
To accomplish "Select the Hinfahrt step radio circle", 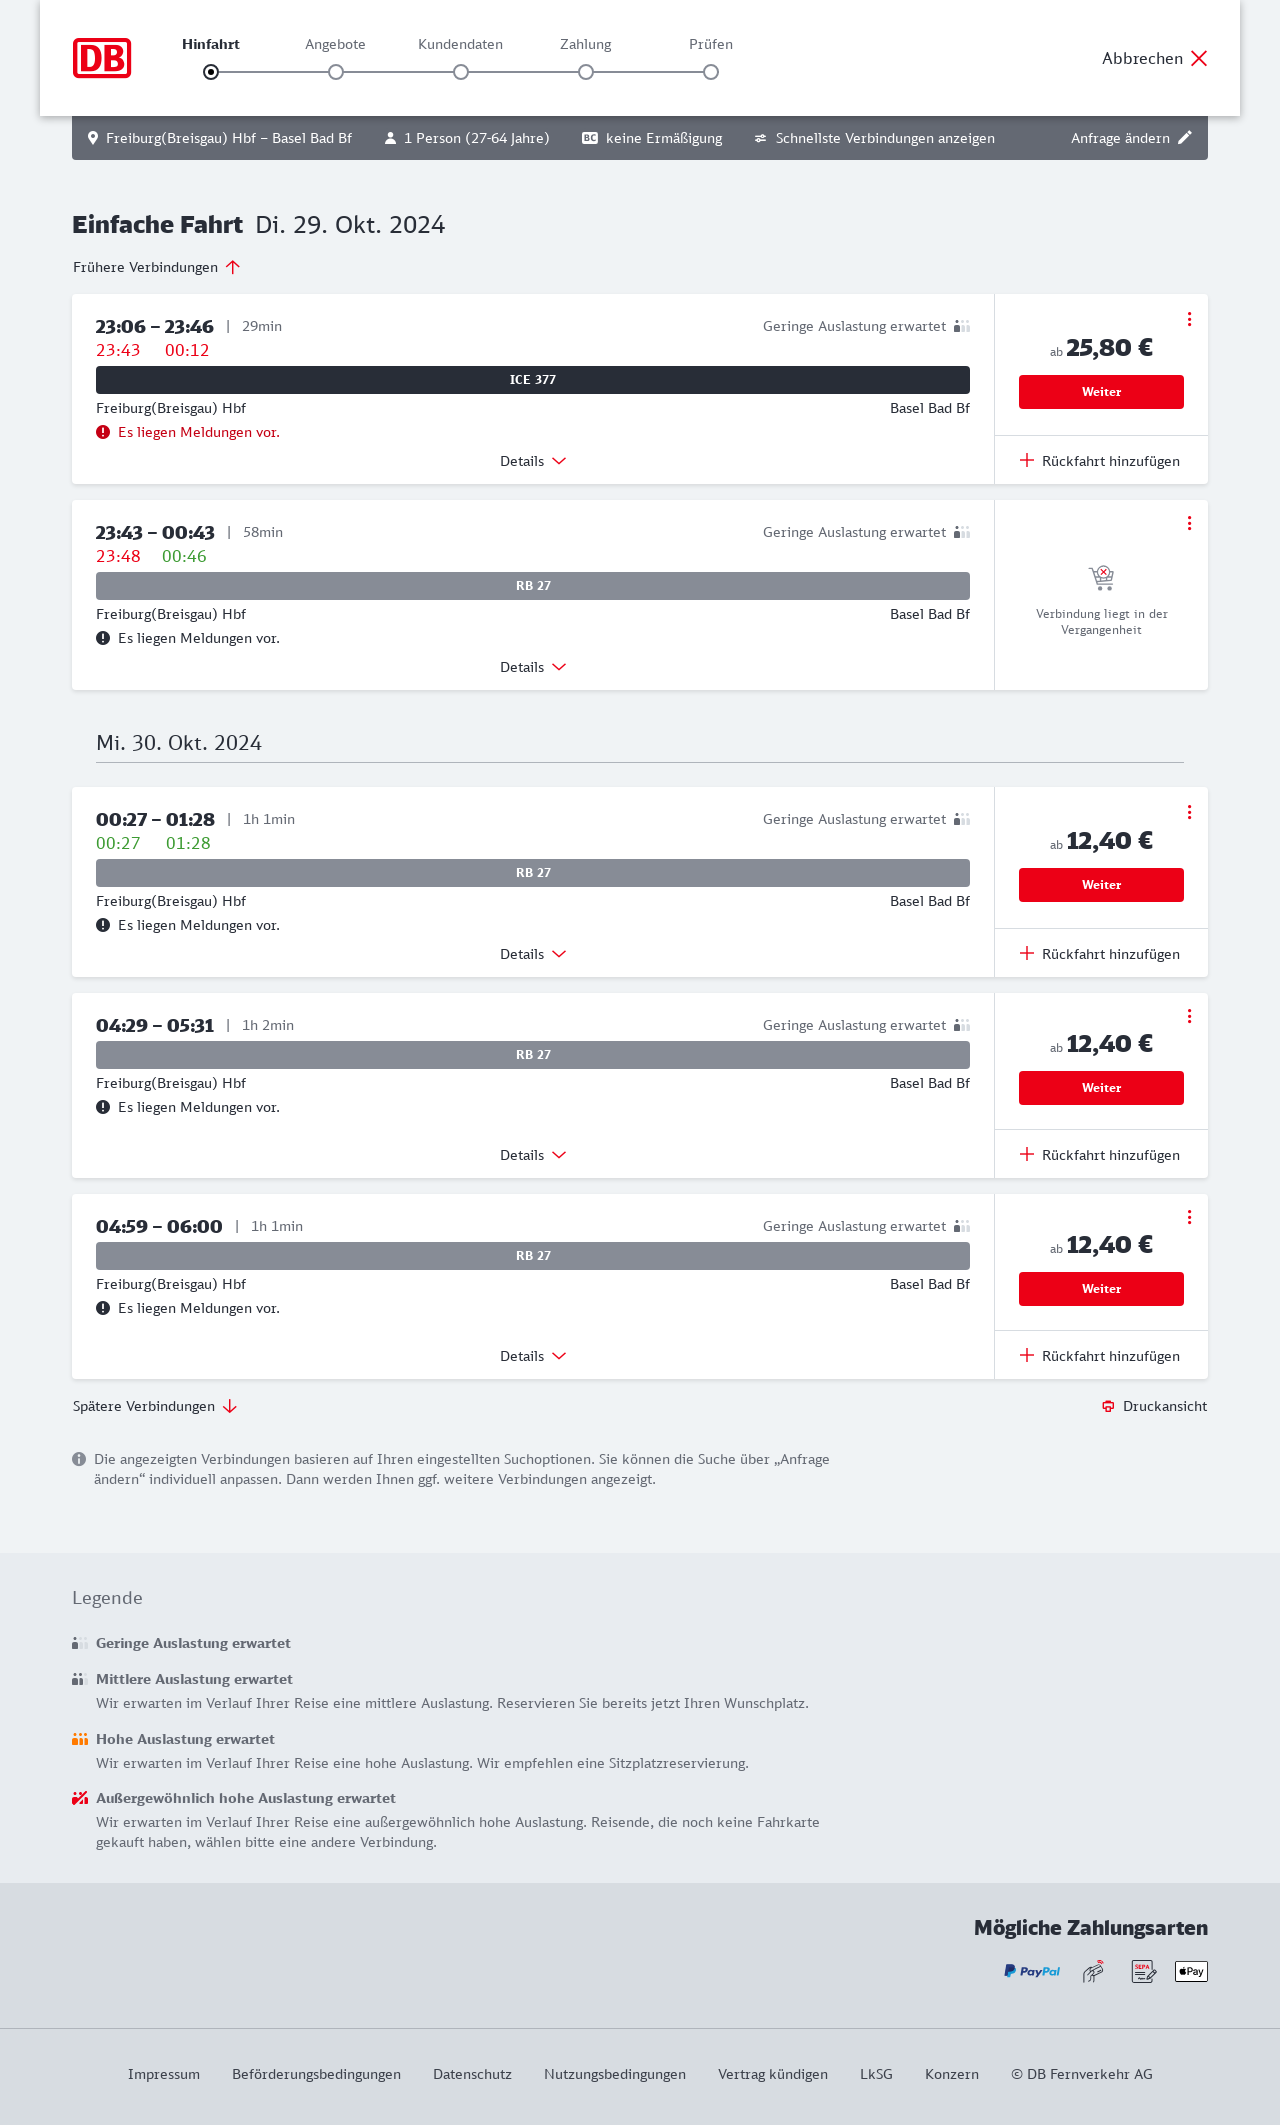I will click(211, 72).
